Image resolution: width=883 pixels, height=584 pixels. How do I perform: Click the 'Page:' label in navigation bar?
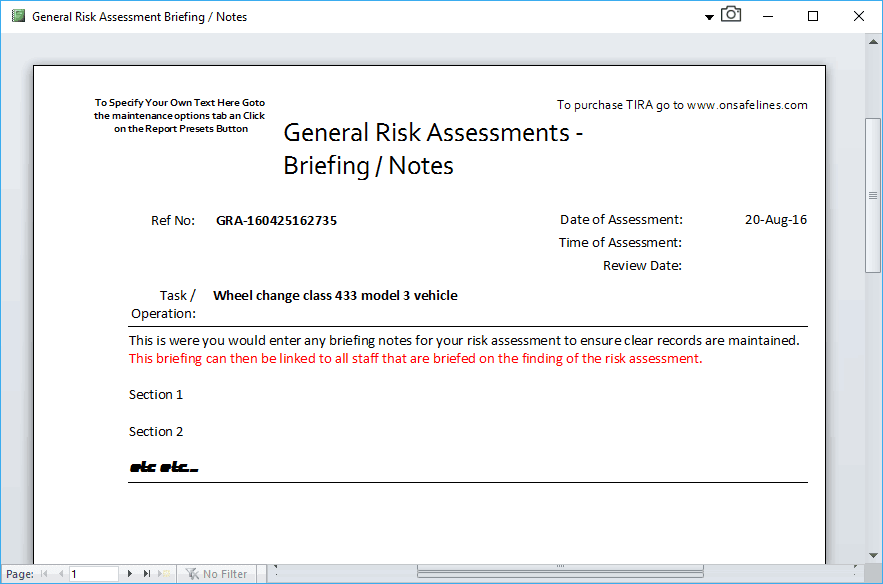point(20,574)
